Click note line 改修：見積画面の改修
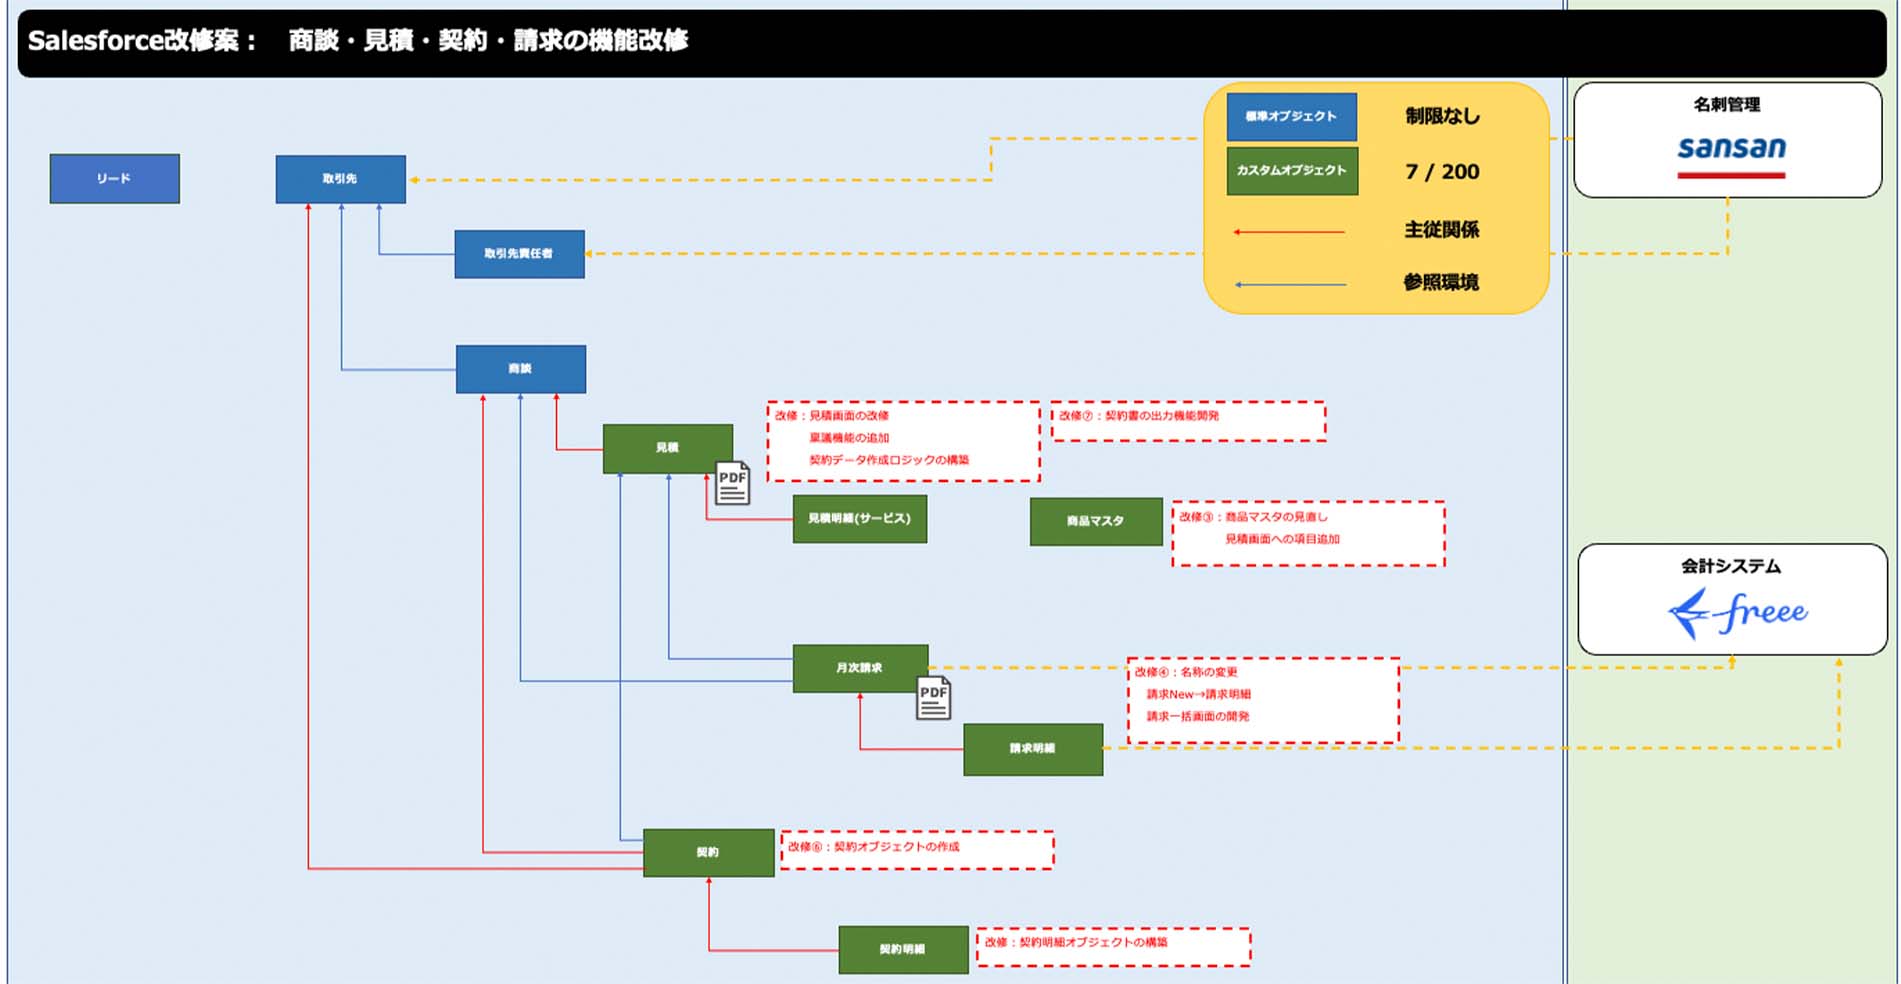This screenshot has width=1901, height=984. tap(832, 416)
